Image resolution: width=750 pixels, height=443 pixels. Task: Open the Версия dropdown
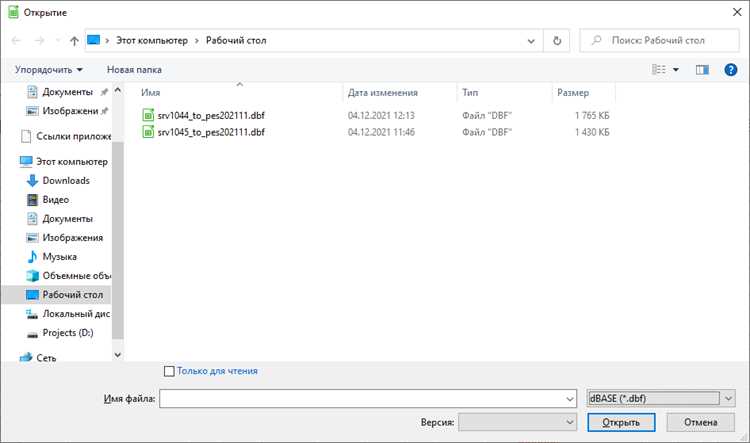[517, 422]
